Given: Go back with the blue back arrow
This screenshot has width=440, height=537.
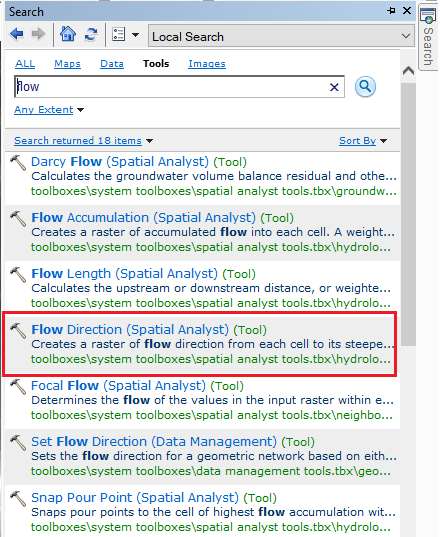Looking at the screenshot, I should 17,34.
